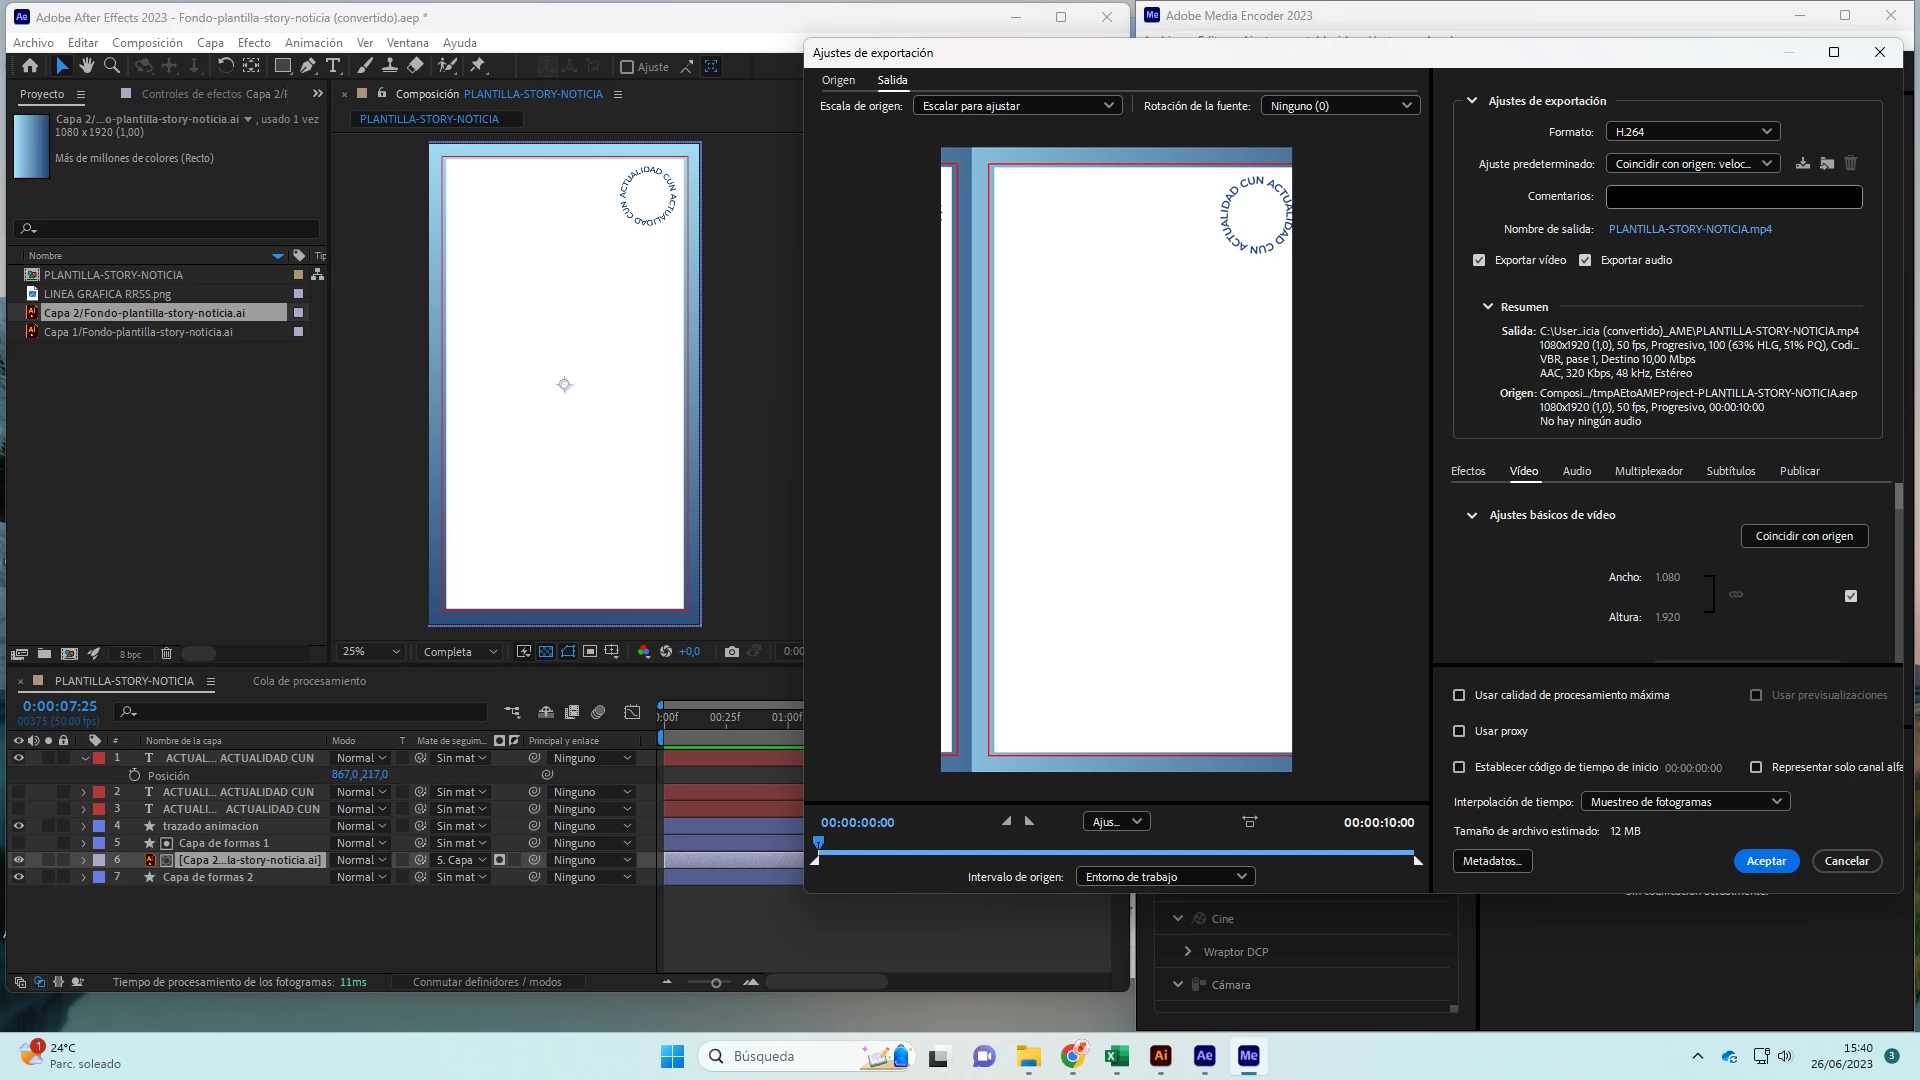
Task: Select the Horizontal Type tool
Action: (333, 66)
